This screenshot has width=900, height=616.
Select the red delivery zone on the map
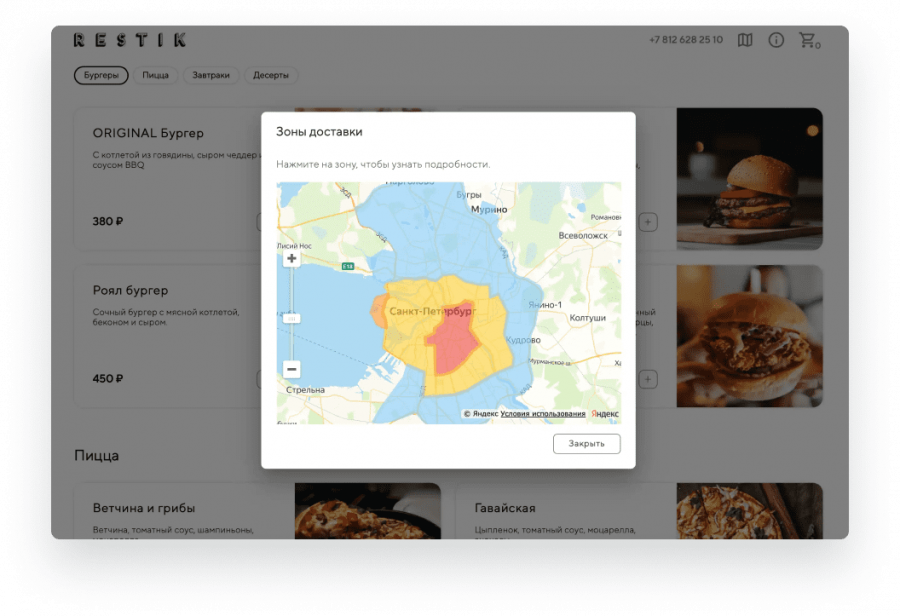pyautogui.click(x=453, y=342)
